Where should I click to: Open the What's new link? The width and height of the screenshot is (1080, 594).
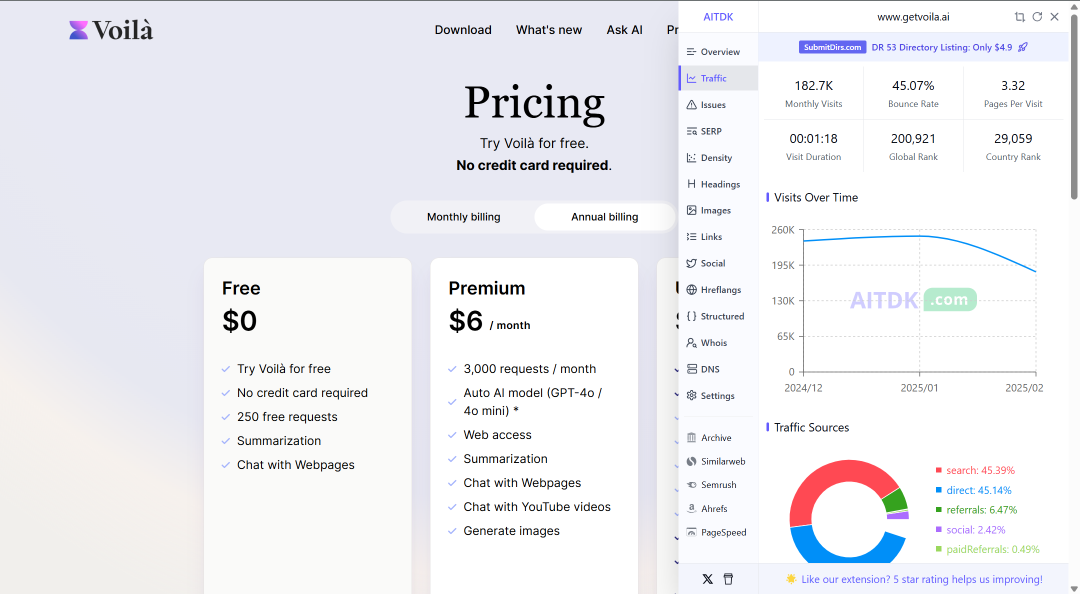click(x=549, y=30)
